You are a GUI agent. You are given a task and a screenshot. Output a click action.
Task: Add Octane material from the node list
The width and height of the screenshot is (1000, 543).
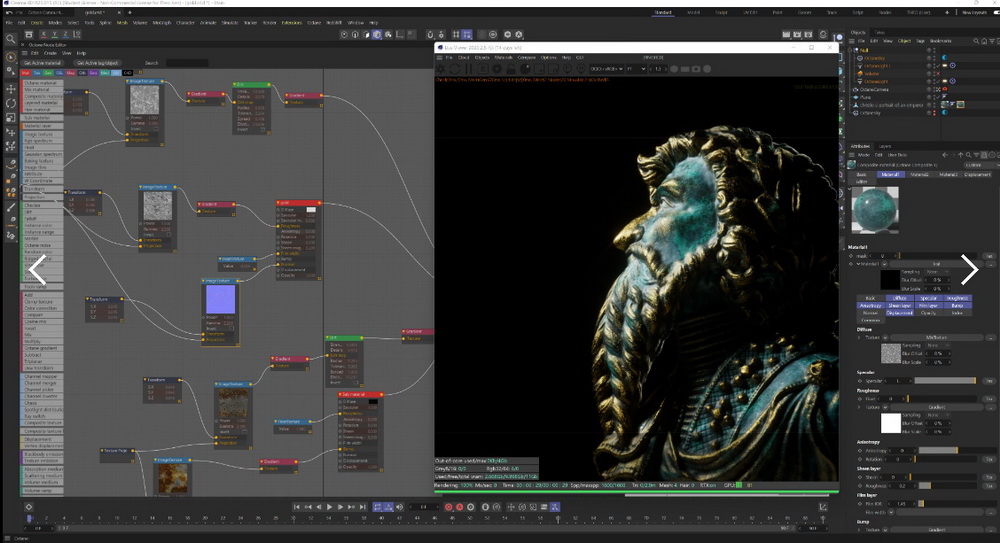click(43, 83)
